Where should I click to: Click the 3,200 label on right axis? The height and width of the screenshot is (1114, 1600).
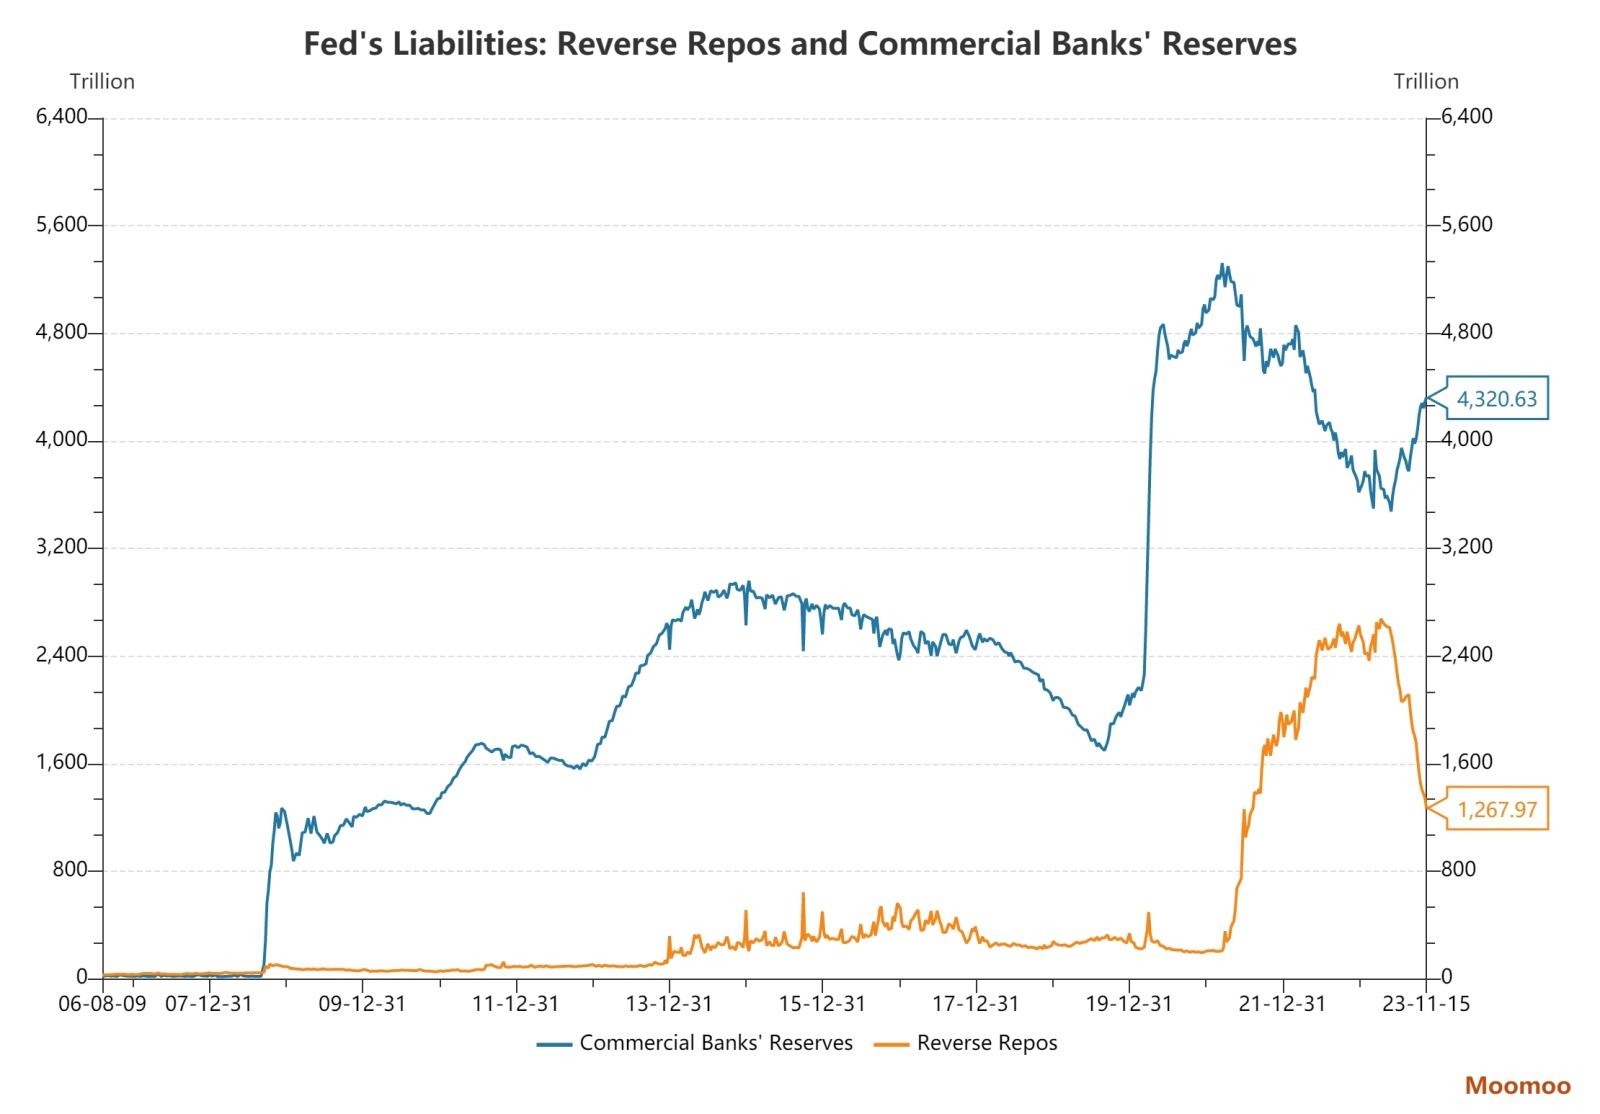tap(1466, 547)
